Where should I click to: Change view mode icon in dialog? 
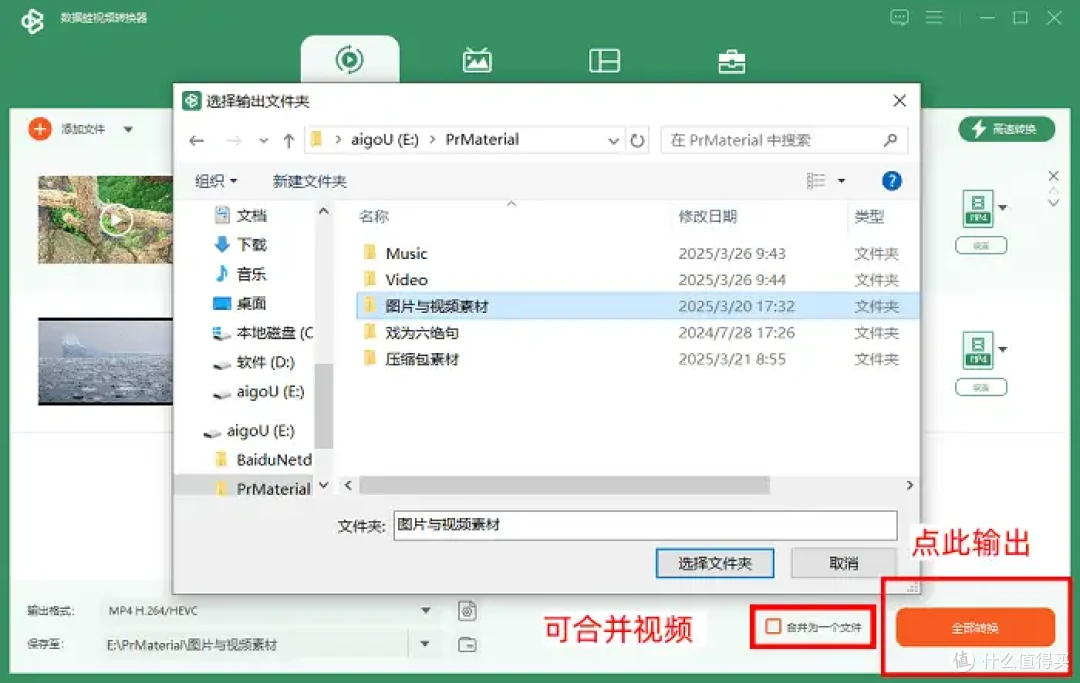click(816, 180)
